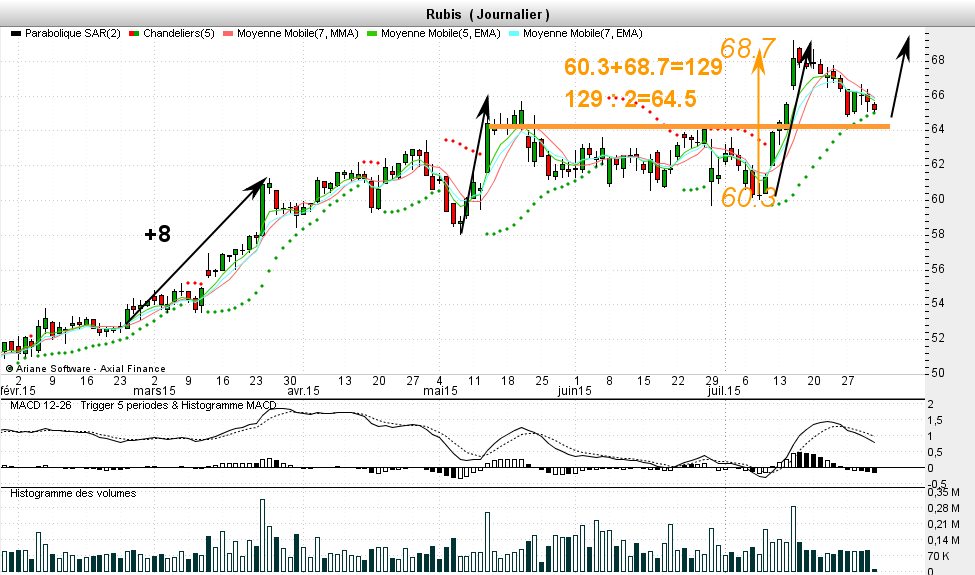Screen dimensions: 975x575
Task: Click the Moyenne Mobile(5, EMA) green swatch
Action: tap(372, 34)
